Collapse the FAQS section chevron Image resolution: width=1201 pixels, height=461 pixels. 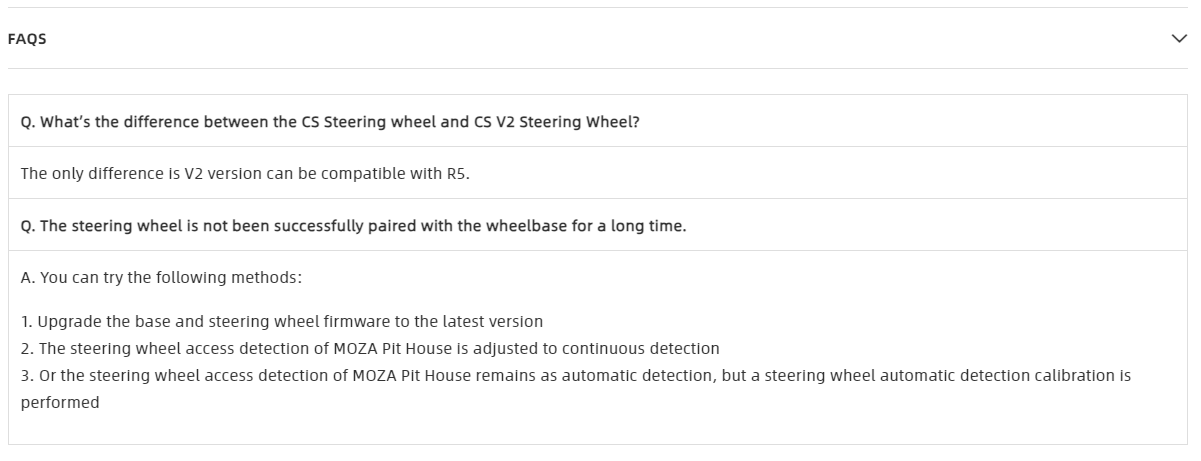pyautogui.click(x=1178, y=39)
